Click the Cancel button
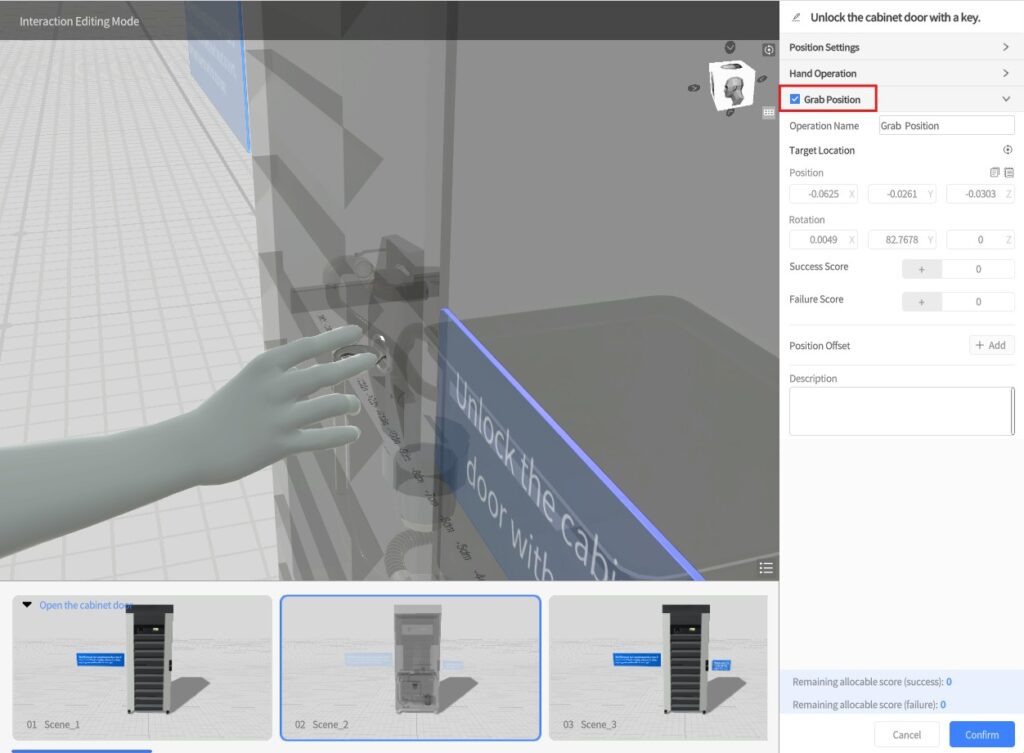The width and height of the screenshot is (1024, 753). (906, 735)
